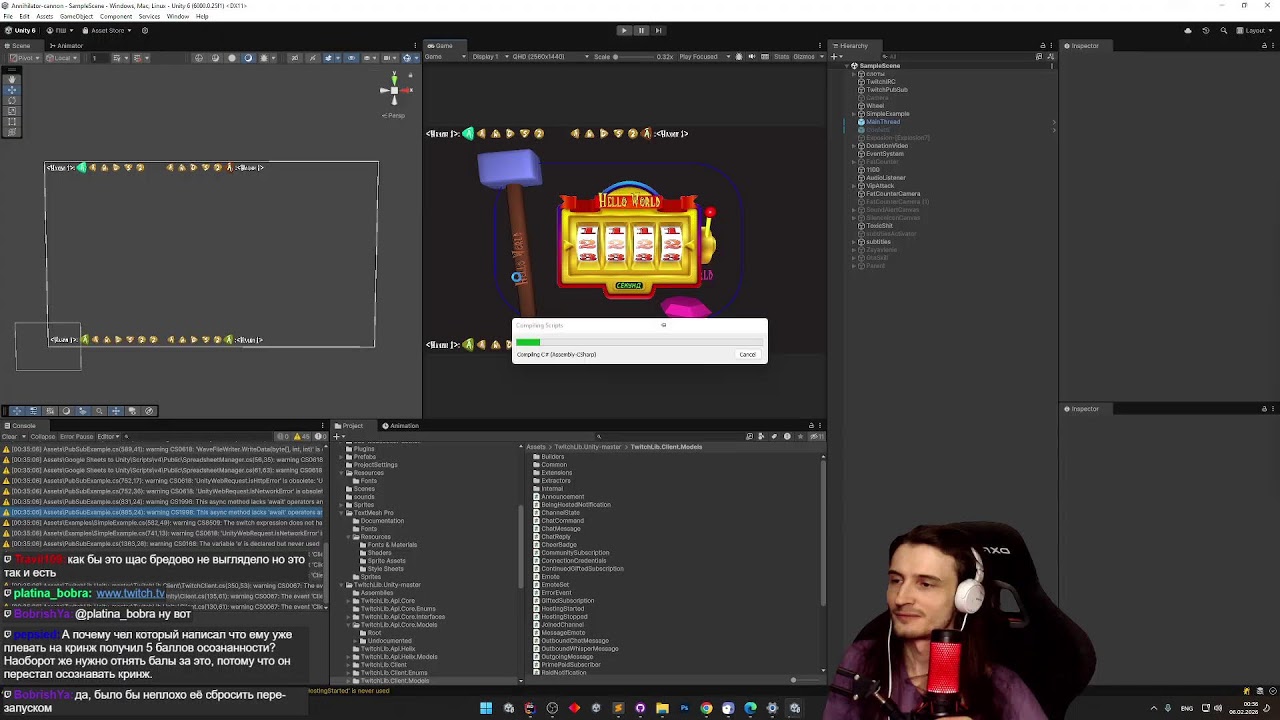Open File Explorer from the taskbar
Image resolution: width=1280 pixels, height=720 pixels.
pos(662,708)
